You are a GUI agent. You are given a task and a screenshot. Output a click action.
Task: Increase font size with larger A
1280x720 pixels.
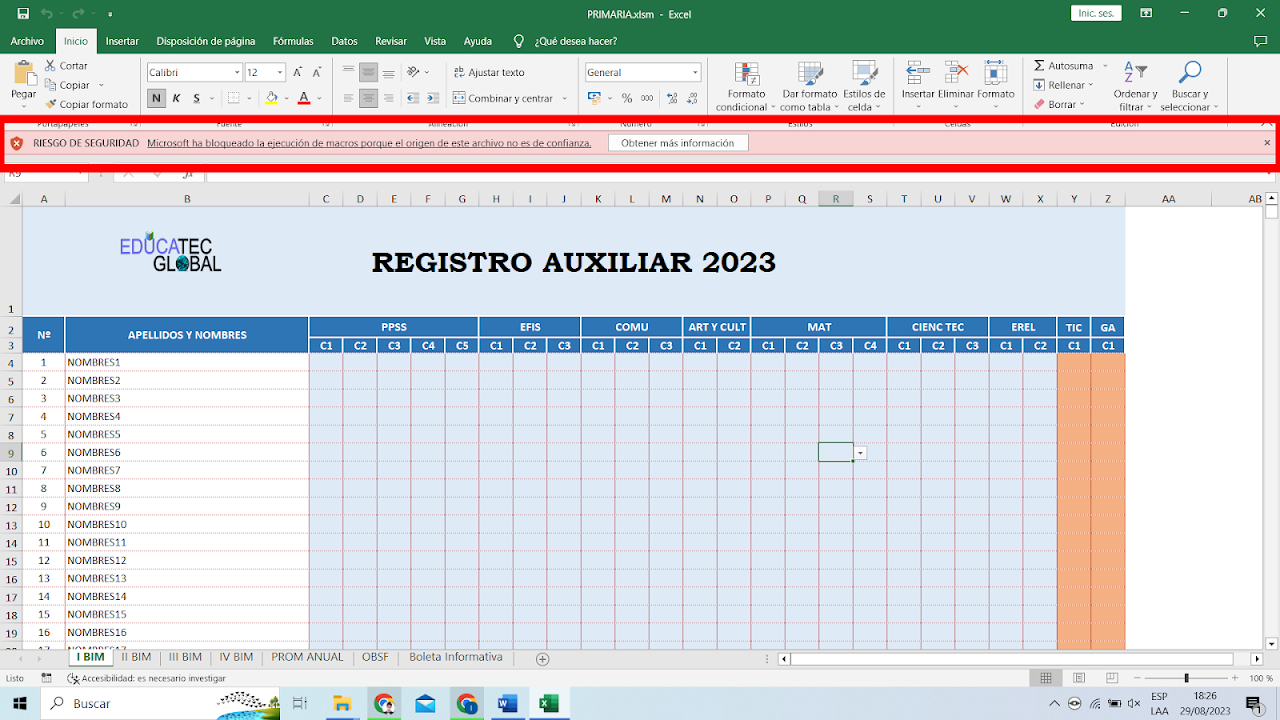click(x=299, y=72)
